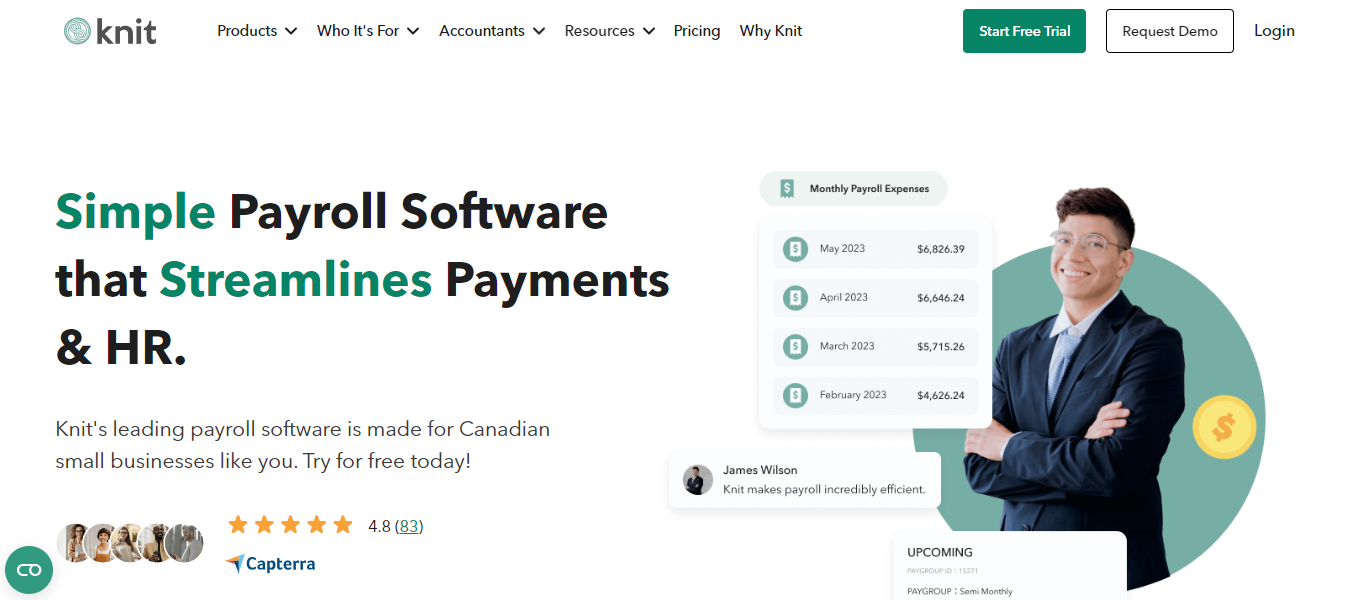Open the Pricing page
The image size is (1345, 600).
pos(697,31)
